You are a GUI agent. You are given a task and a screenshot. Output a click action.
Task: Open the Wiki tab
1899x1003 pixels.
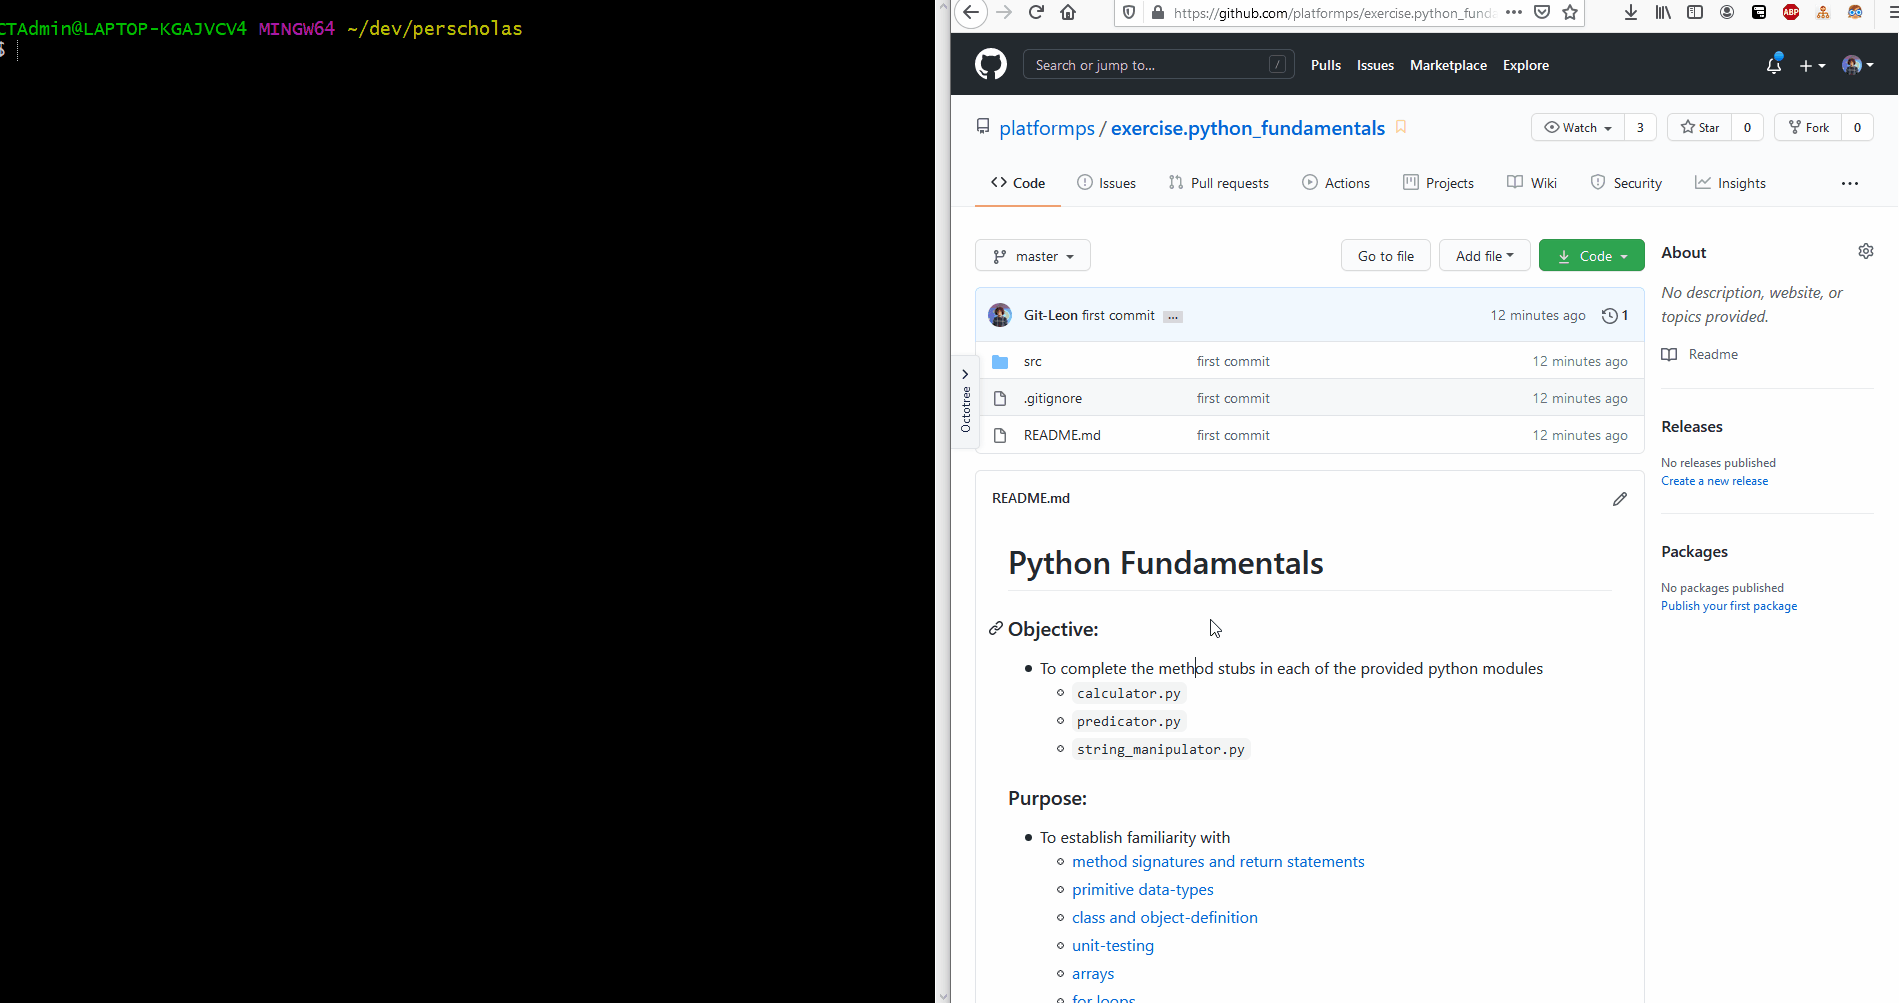click(x=1532, y=183)
